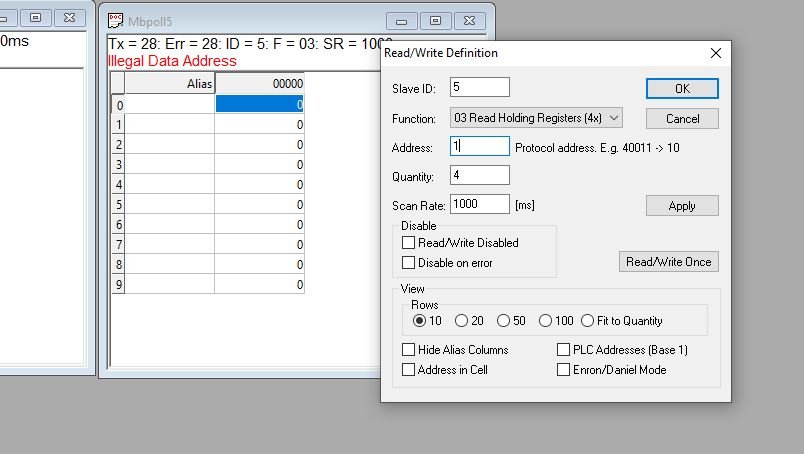
Task: Choose the Fit to Quantity rows option
Action: [588, 321]
